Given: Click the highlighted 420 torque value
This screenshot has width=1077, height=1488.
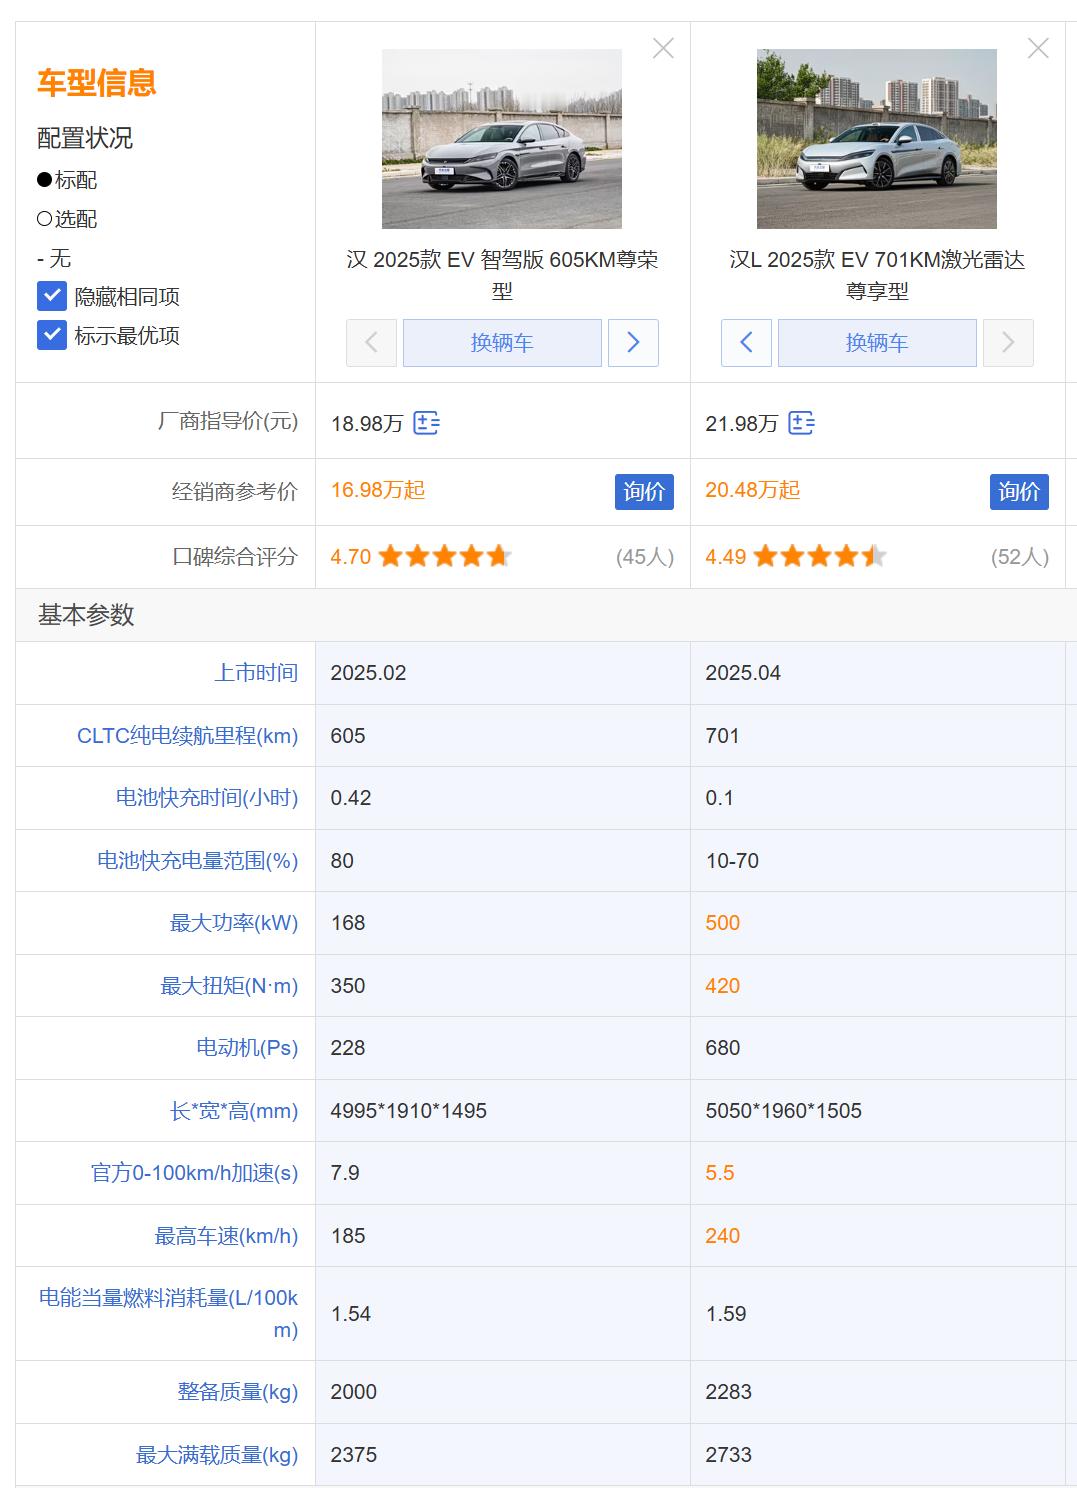Looking at the screenshot, I should pos(723,986).
